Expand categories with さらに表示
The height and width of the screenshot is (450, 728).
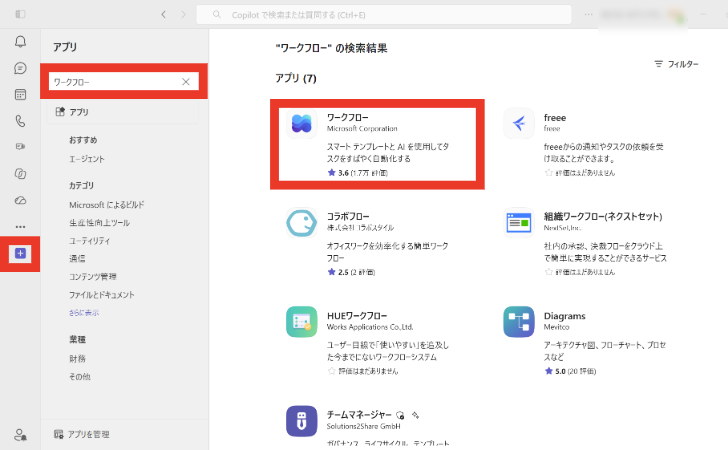pos(84,313)
